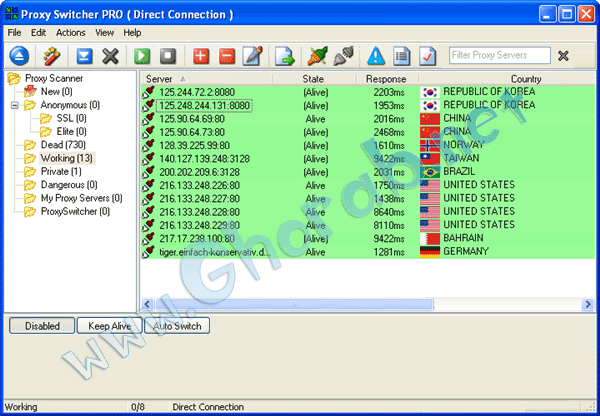Sort by the Country column header

507,79
